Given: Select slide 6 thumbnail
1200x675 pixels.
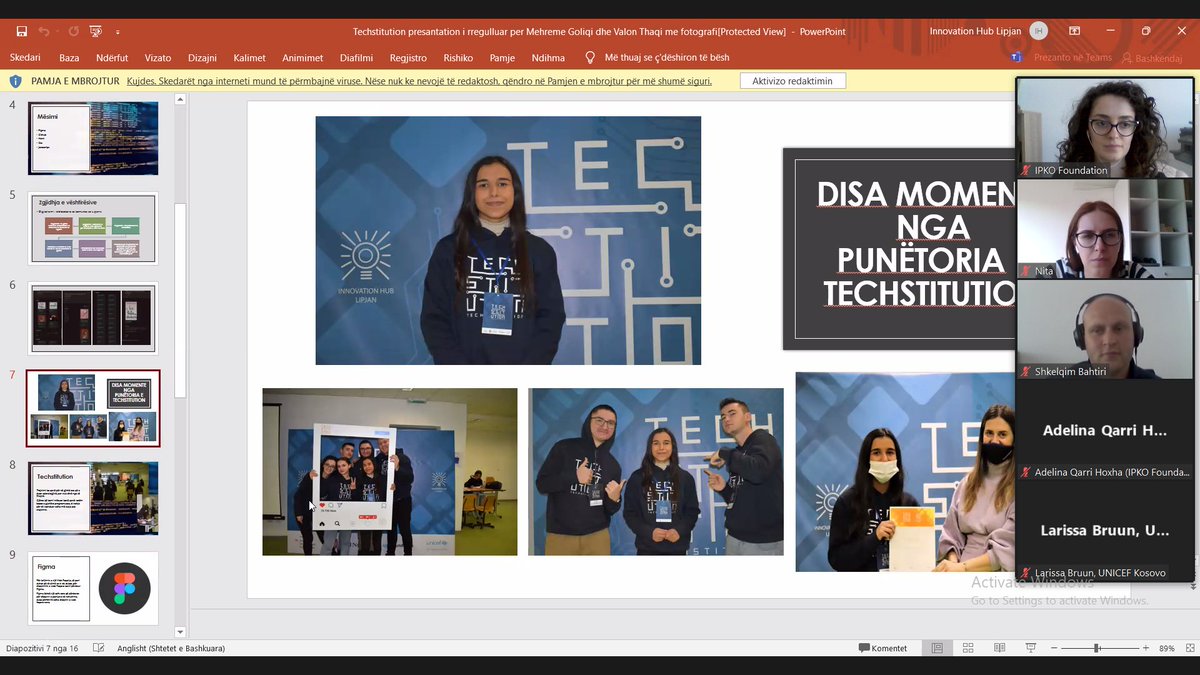Looking at the screenshot, I should [93, 318].
